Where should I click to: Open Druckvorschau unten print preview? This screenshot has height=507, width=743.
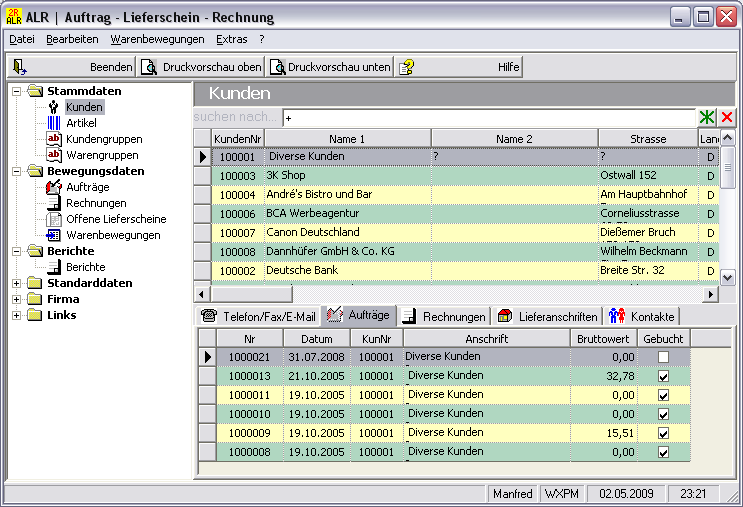click(330, 67)
